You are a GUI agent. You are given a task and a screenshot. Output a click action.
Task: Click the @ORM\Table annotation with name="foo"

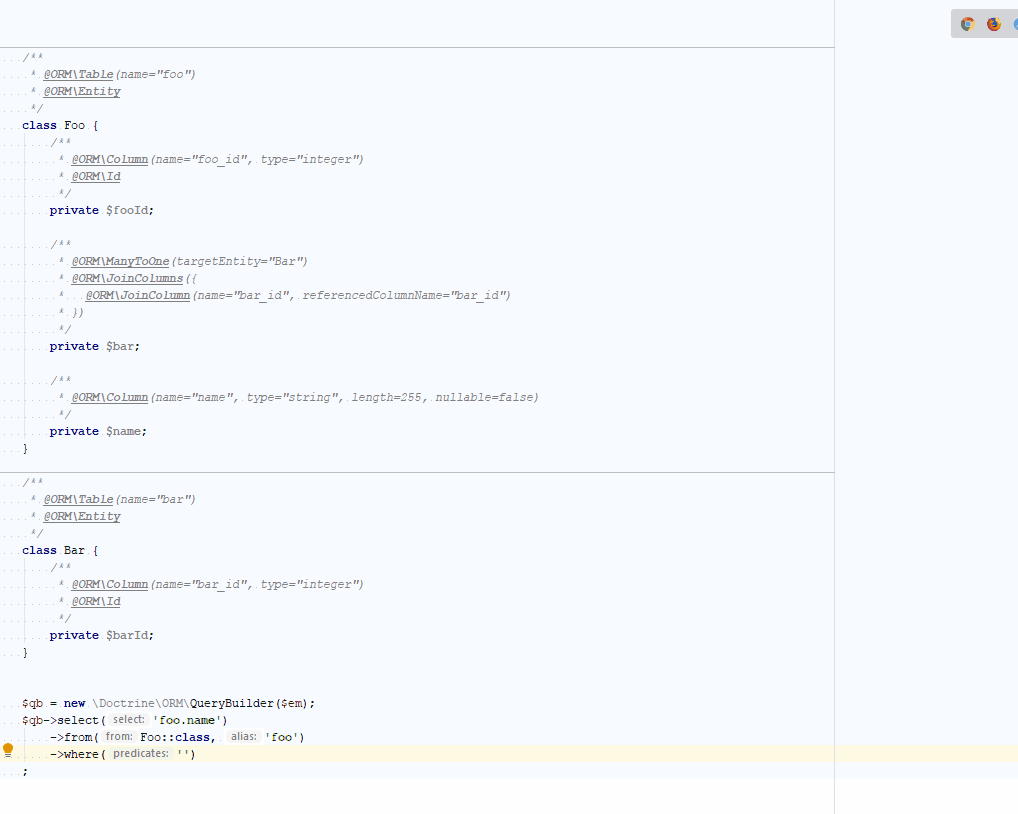[x=78, y=75]
